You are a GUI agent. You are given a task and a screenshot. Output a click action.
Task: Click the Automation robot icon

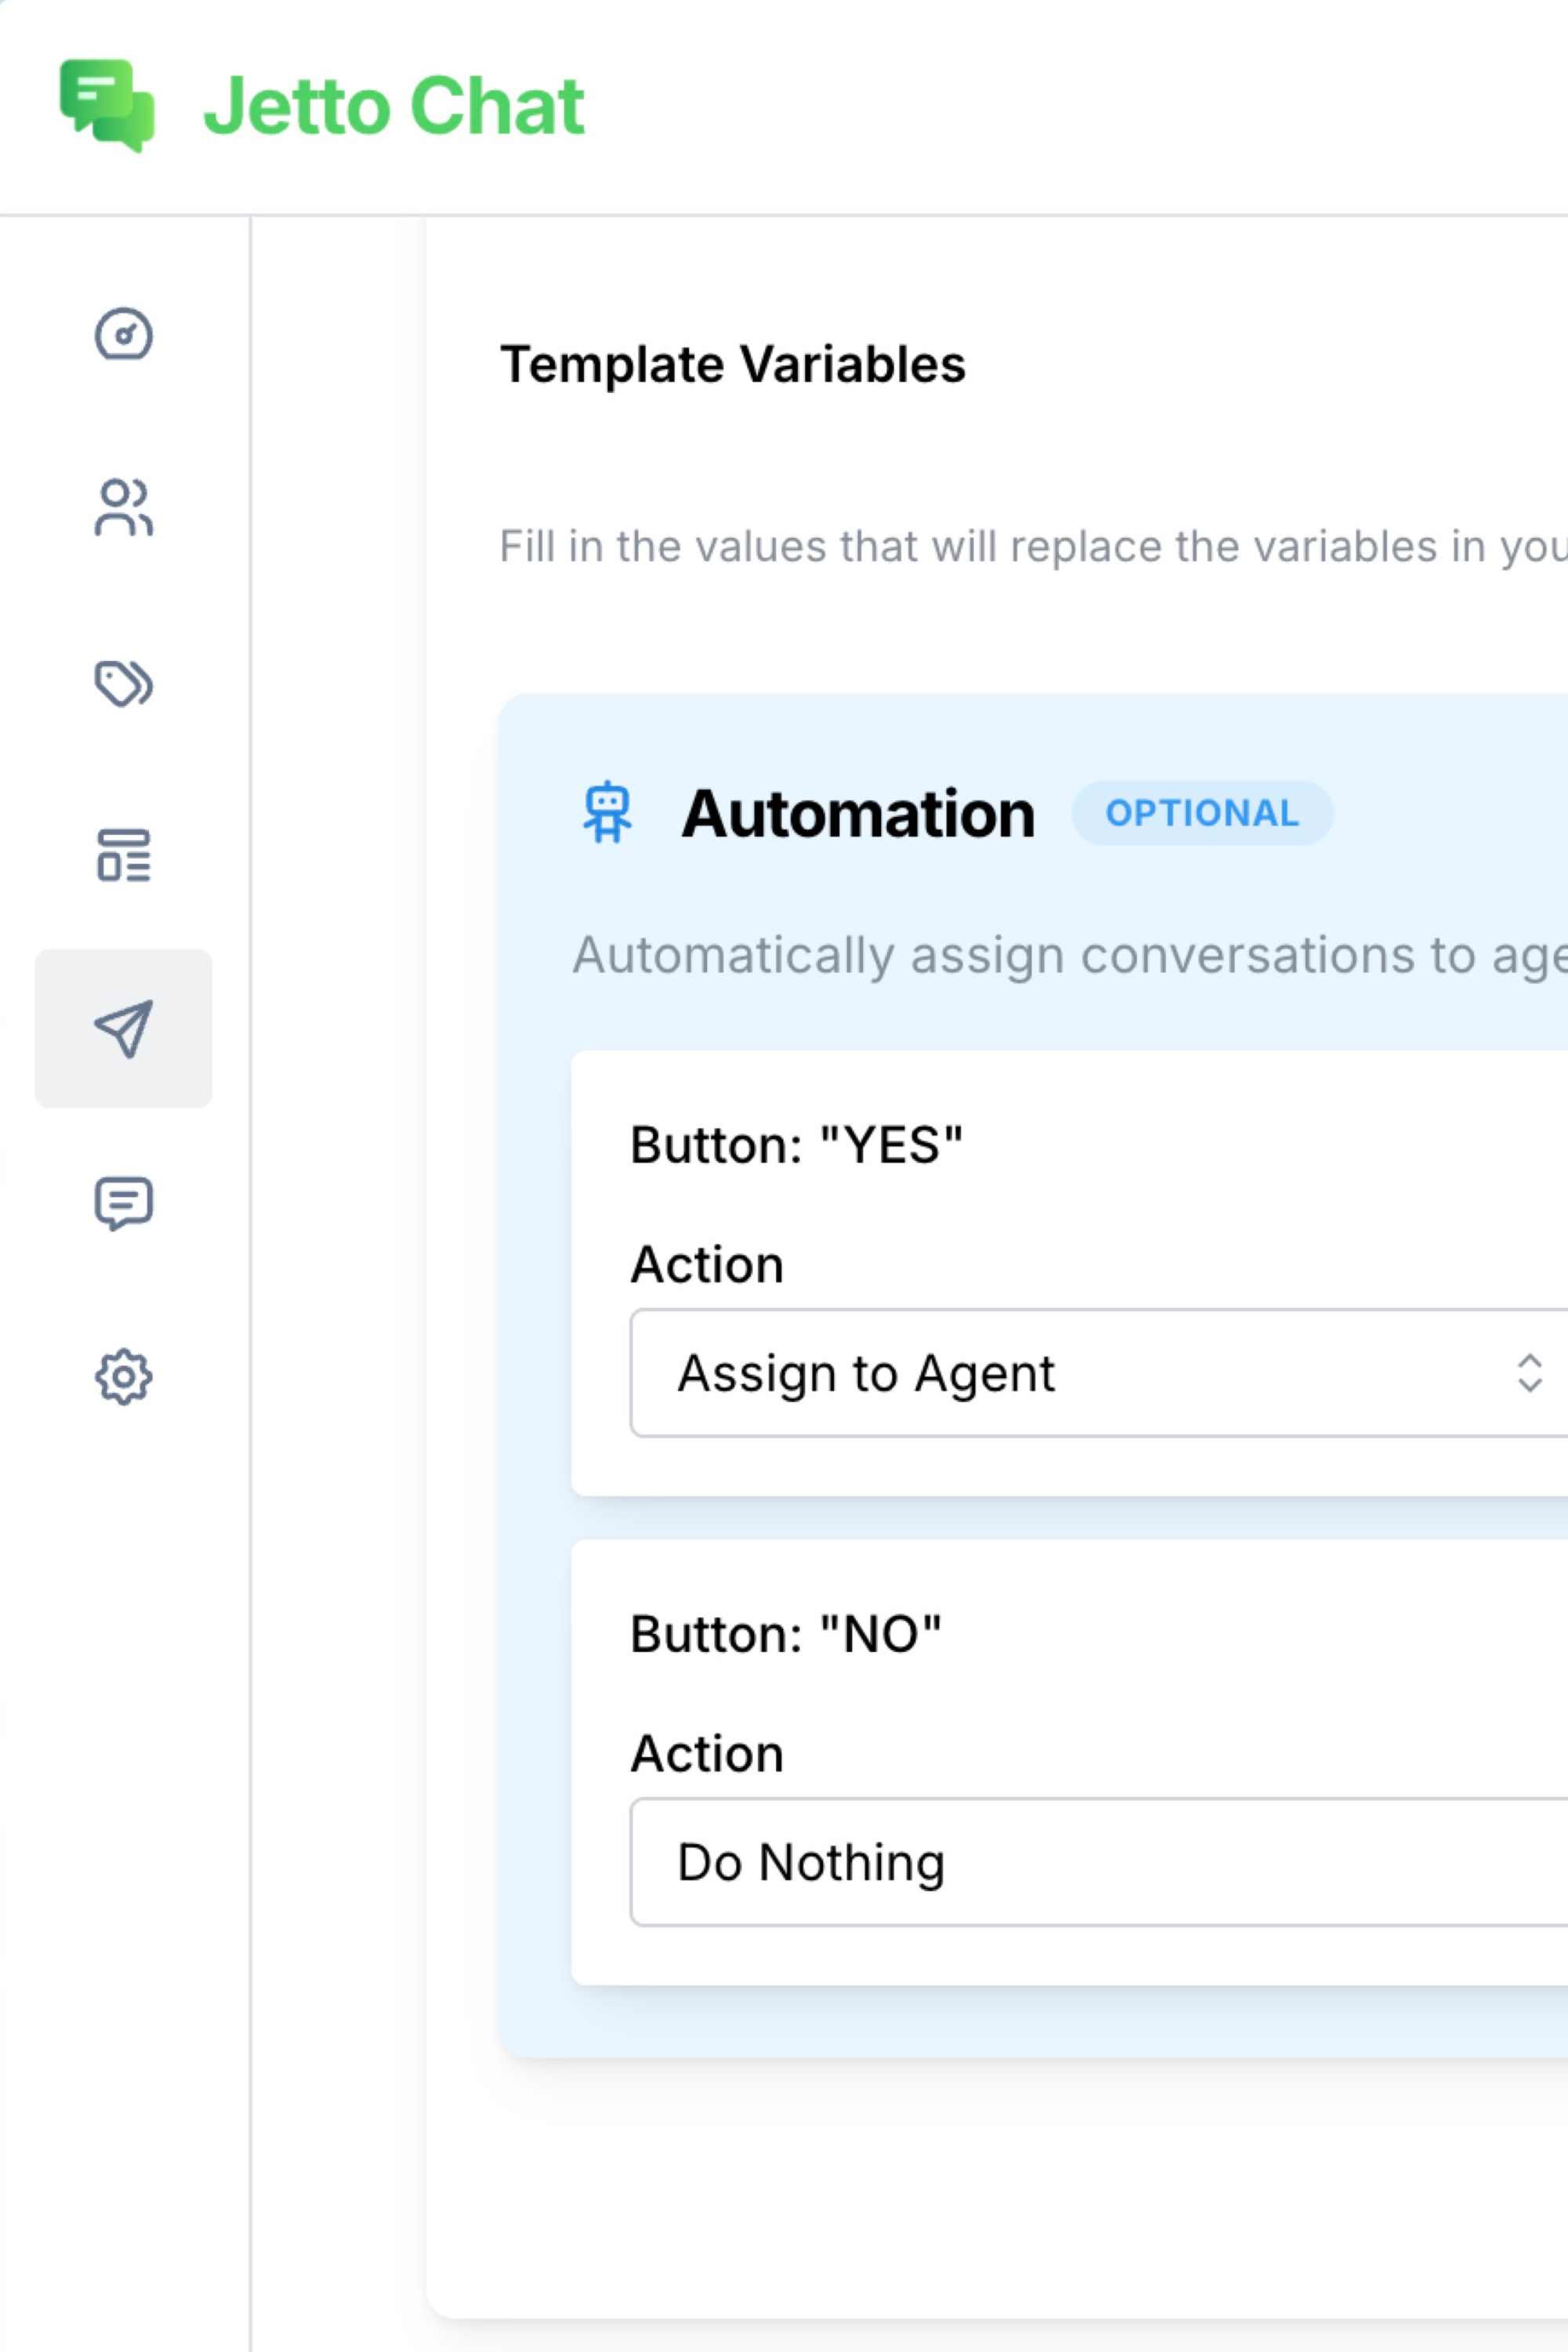tap(607, 813)
